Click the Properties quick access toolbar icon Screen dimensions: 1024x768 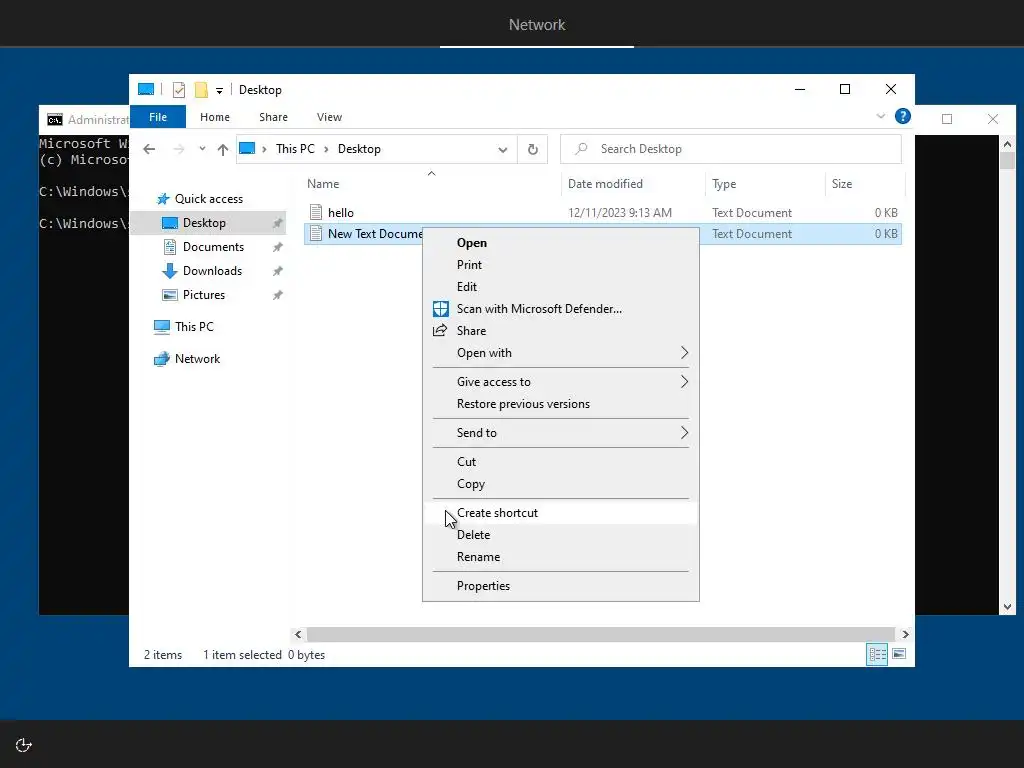tap(178, 89)
